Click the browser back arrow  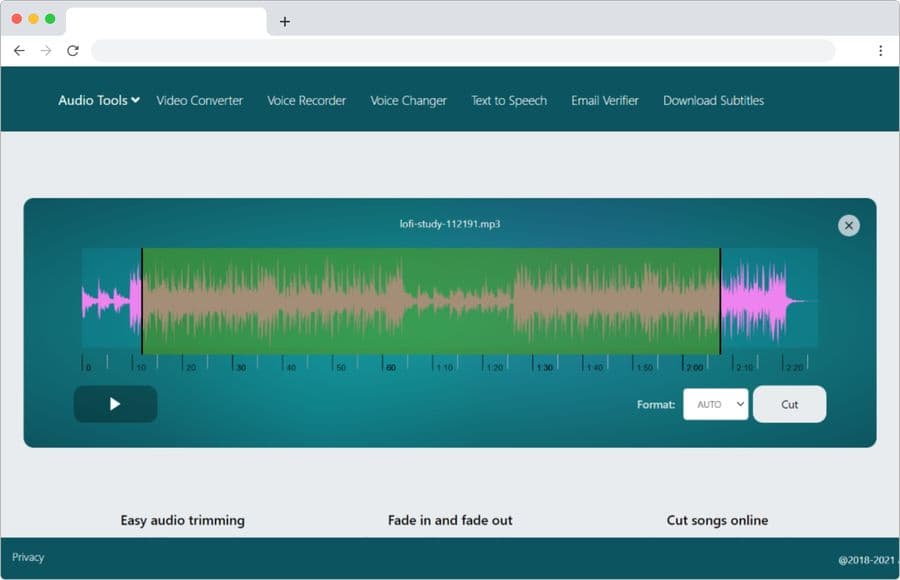point(19,51)
